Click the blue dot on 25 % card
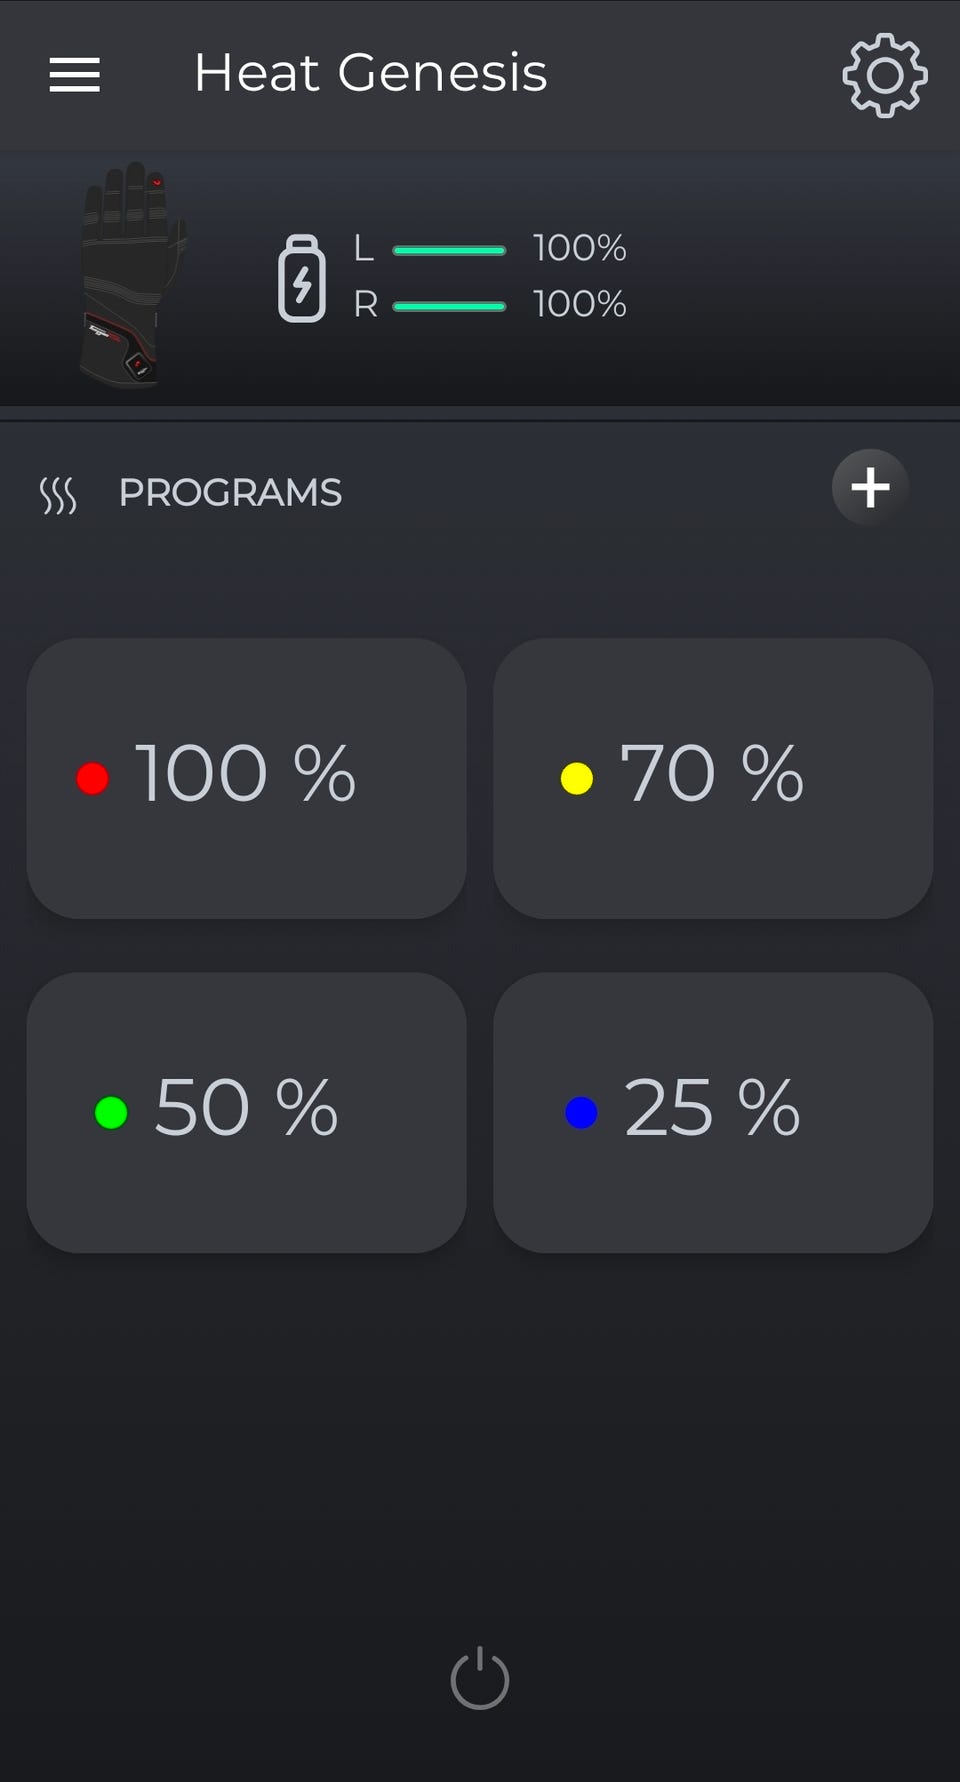 click(581, 1112)
